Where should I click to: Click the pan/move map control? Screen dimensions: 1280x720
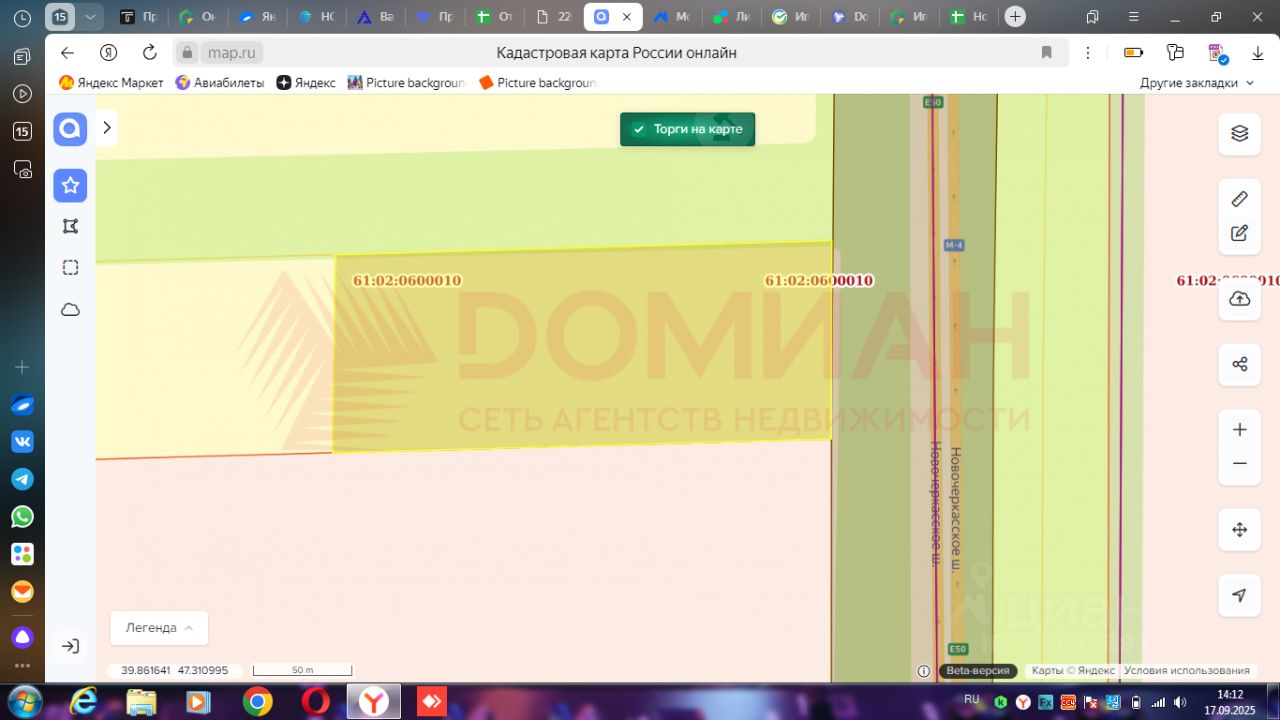click(1239, 530)
